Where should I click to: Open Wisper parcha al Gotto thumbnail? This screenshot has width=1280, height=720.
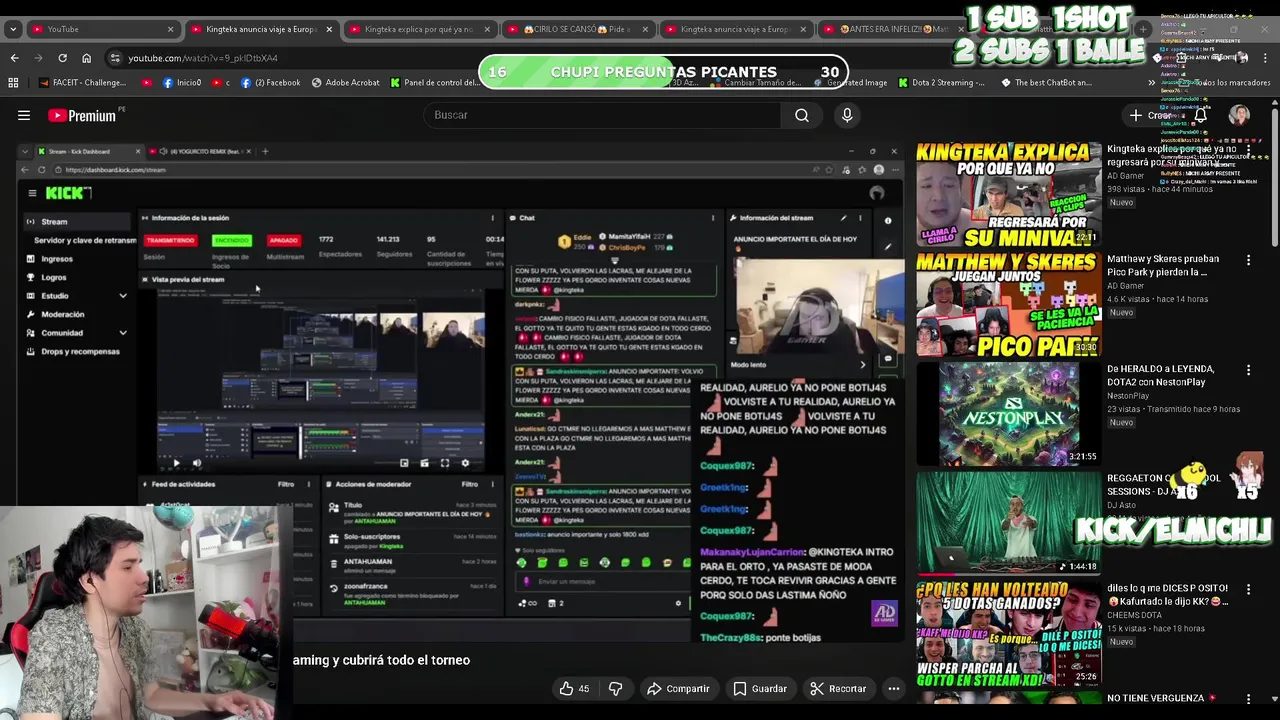tap(1008, 634)
